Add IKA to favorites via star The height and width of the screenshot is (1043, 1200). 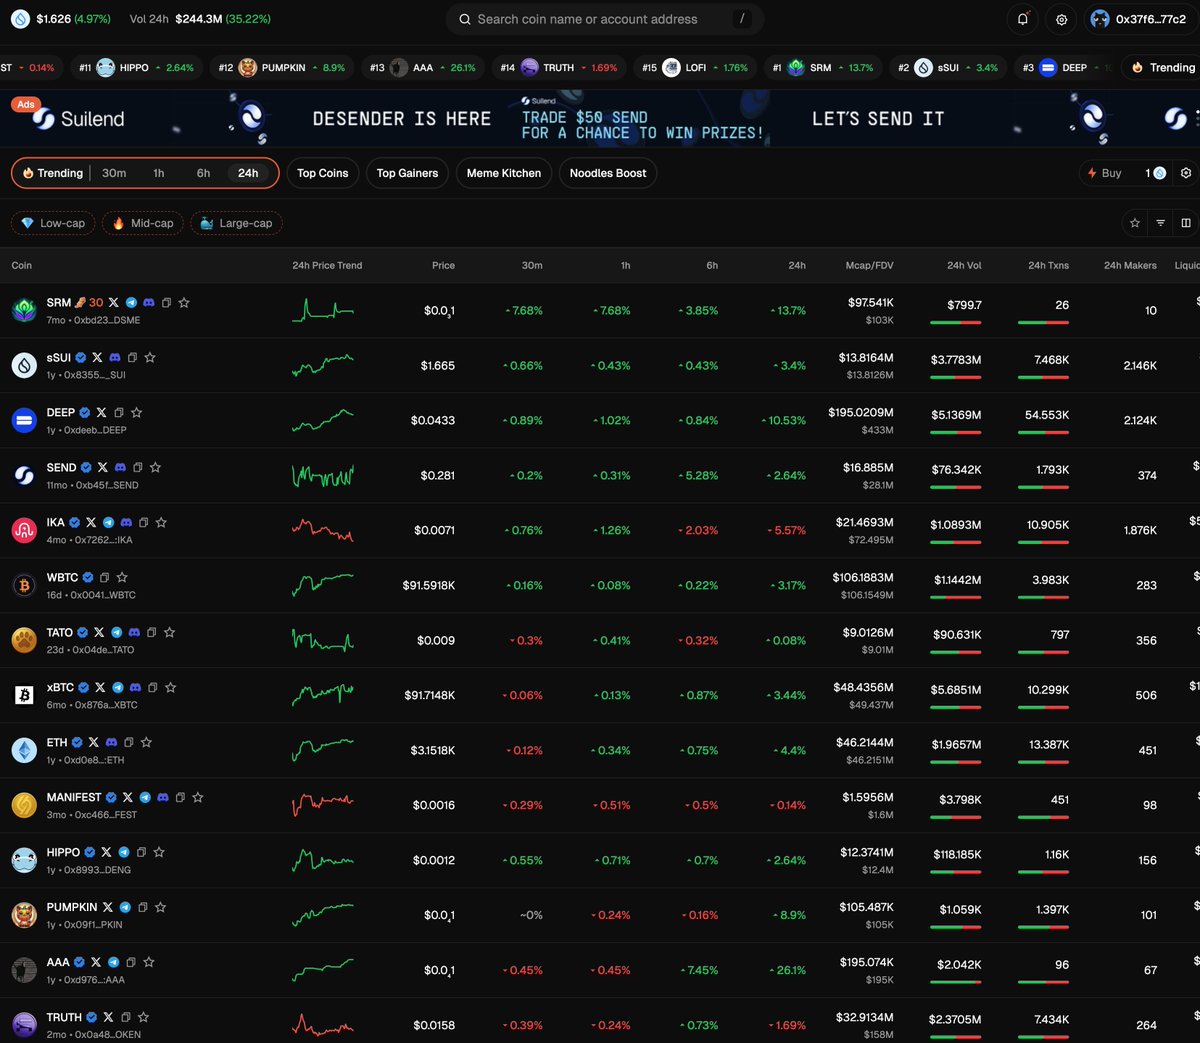click(x=161, y=522)
